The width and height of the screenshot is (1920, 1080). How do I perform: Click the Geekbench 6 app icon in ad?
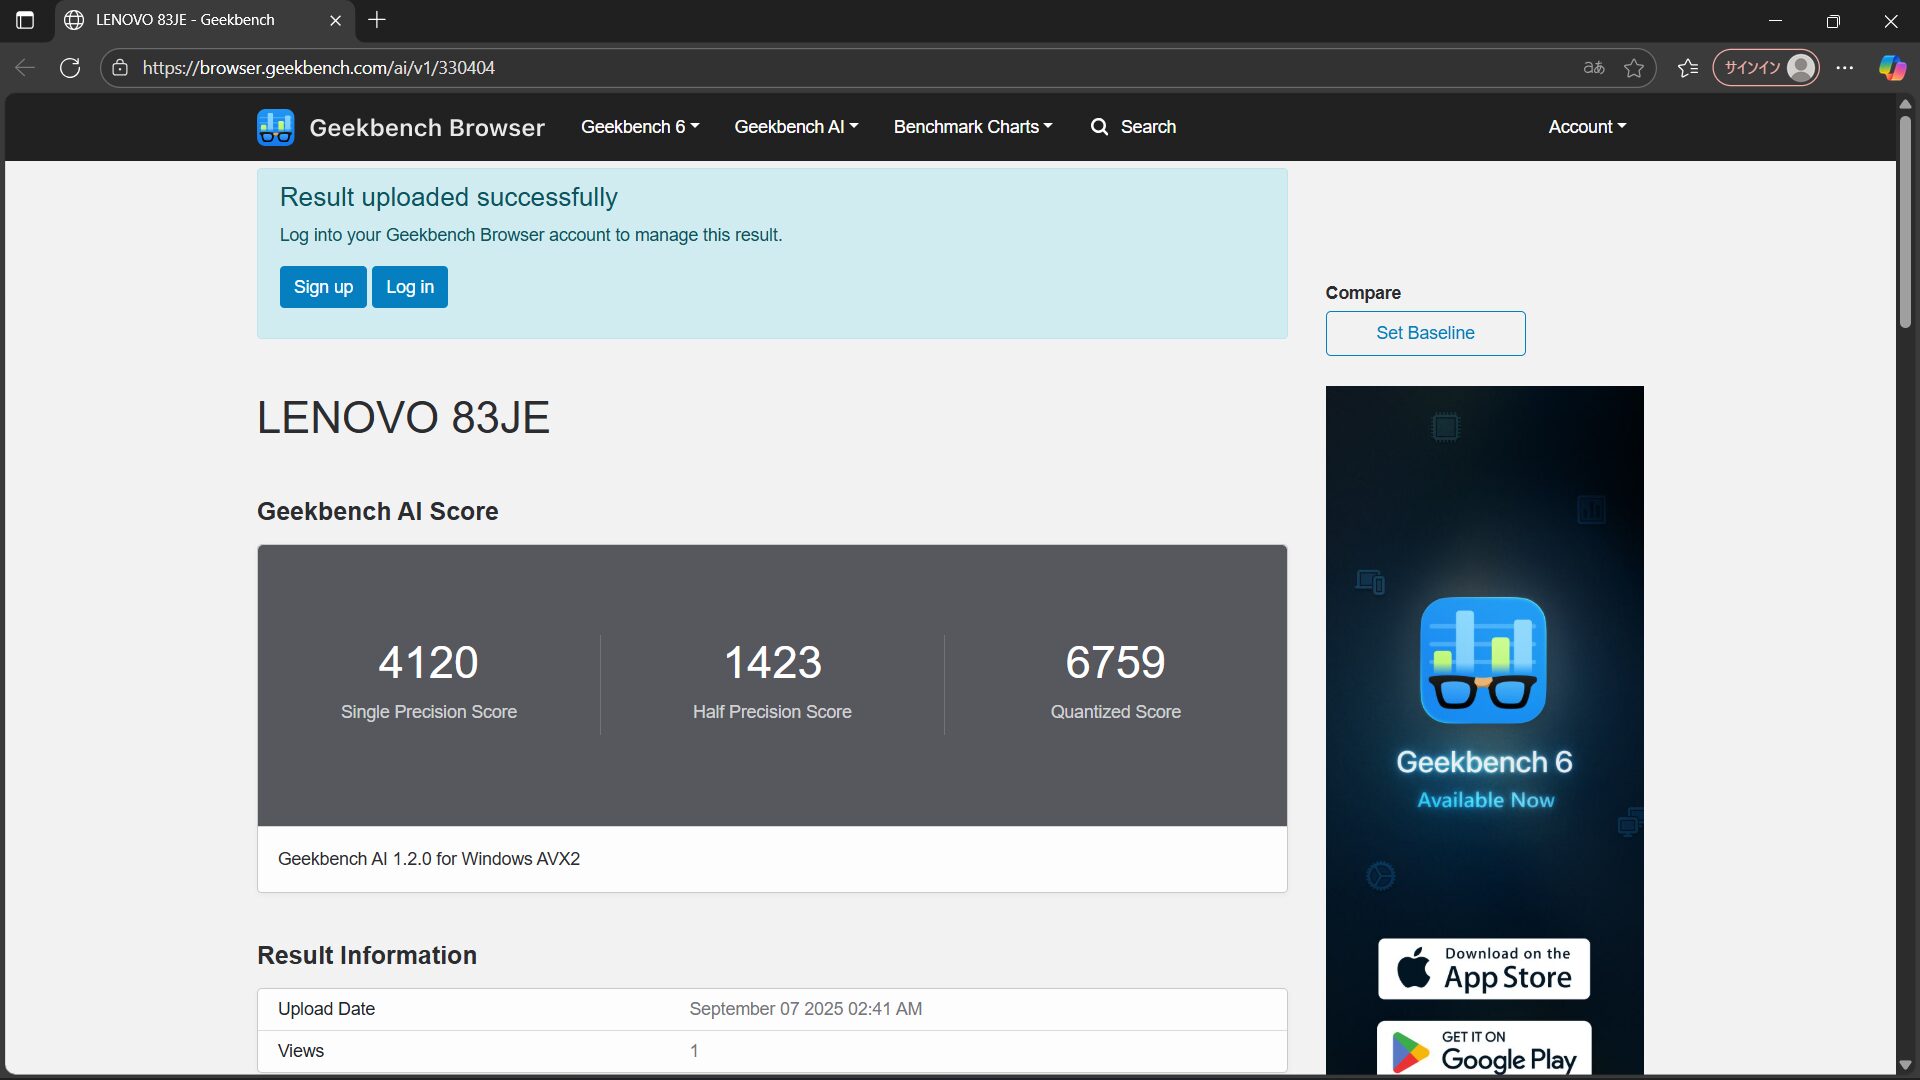[x=1483, y=660]
